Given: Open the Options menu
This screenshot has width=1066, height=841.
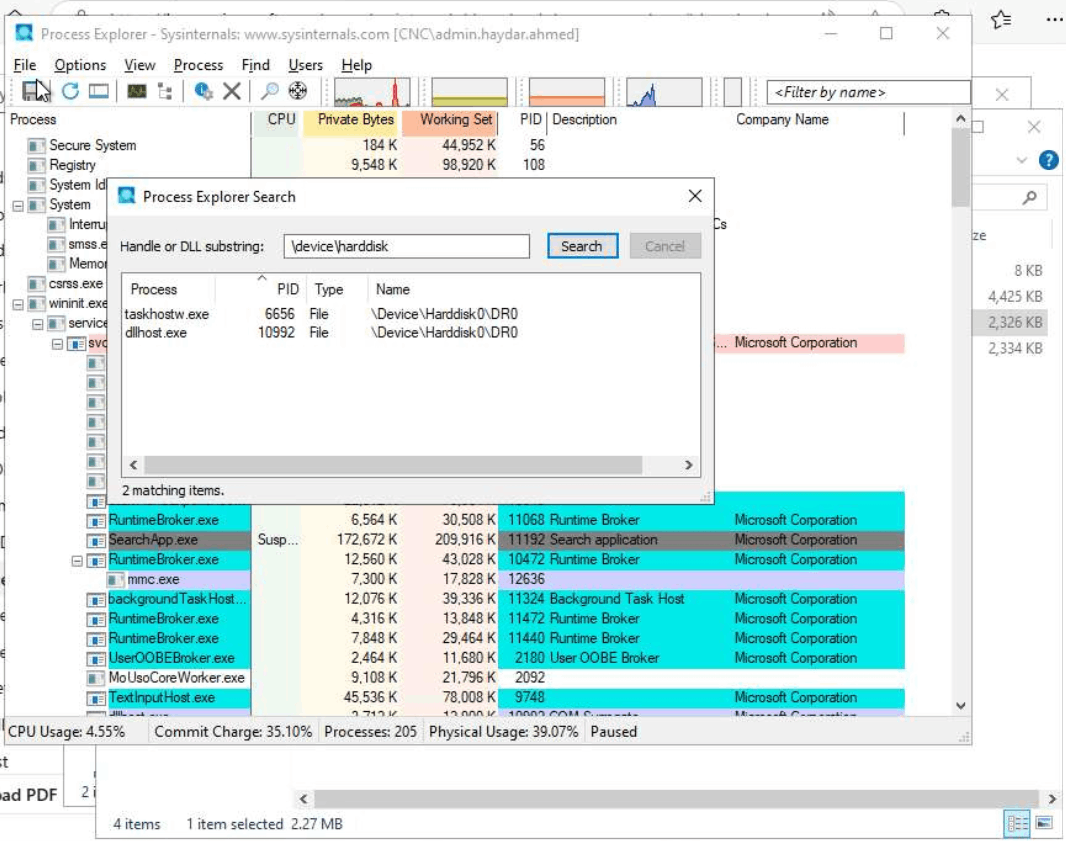Looking at the screenshot, I should coord(80,65).
